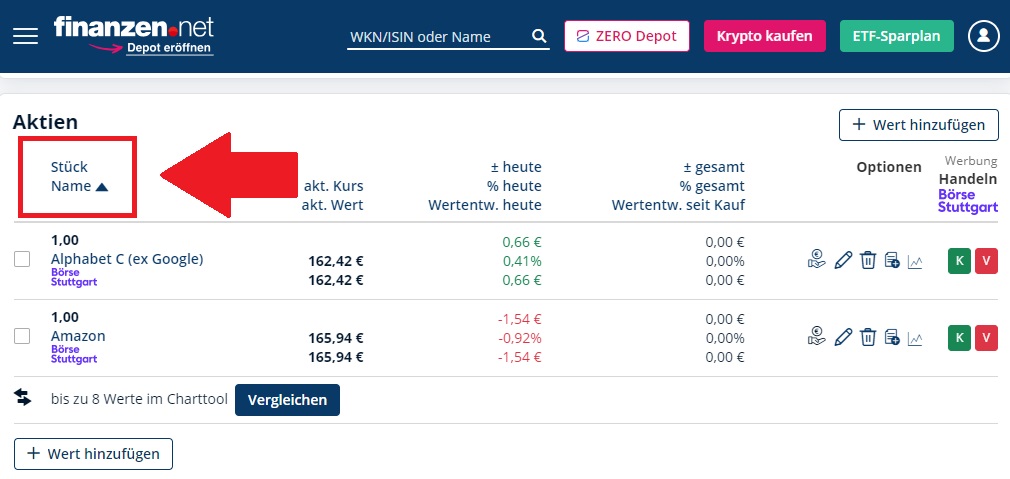
Task: Sort by % heute header
Action: click(515, 186)
